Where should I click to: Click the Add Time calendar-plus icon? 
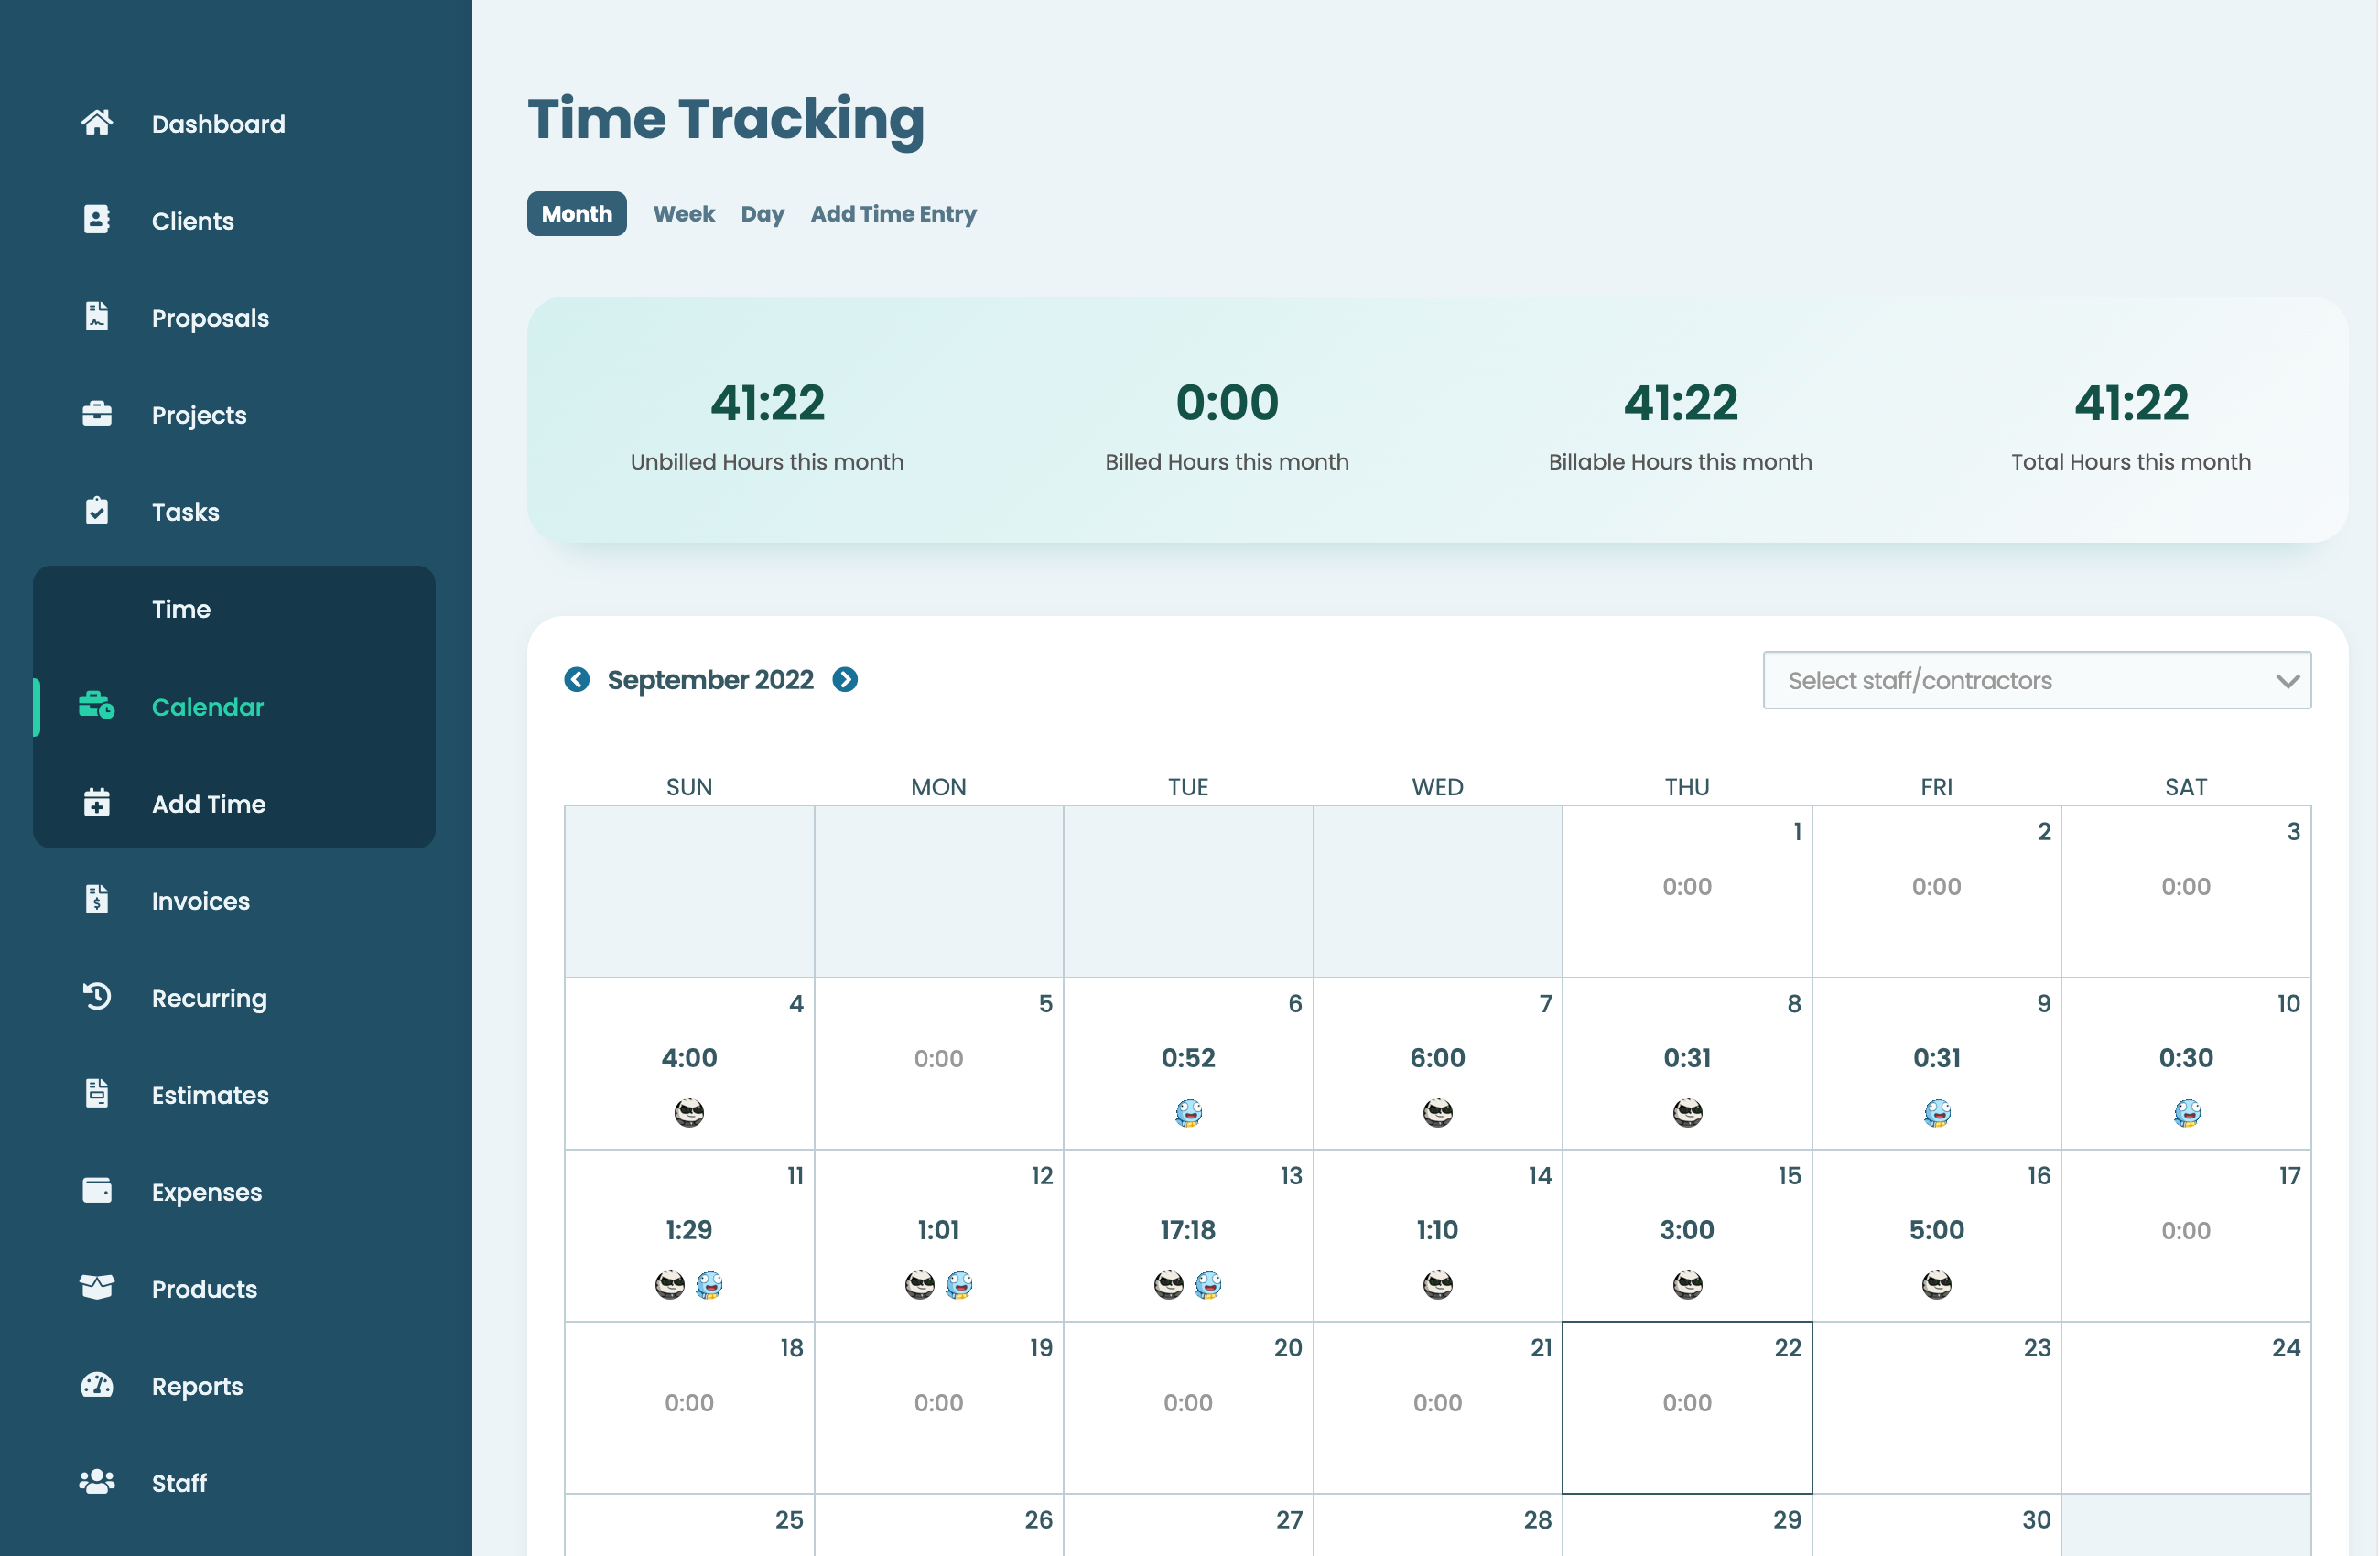[97, 803]
